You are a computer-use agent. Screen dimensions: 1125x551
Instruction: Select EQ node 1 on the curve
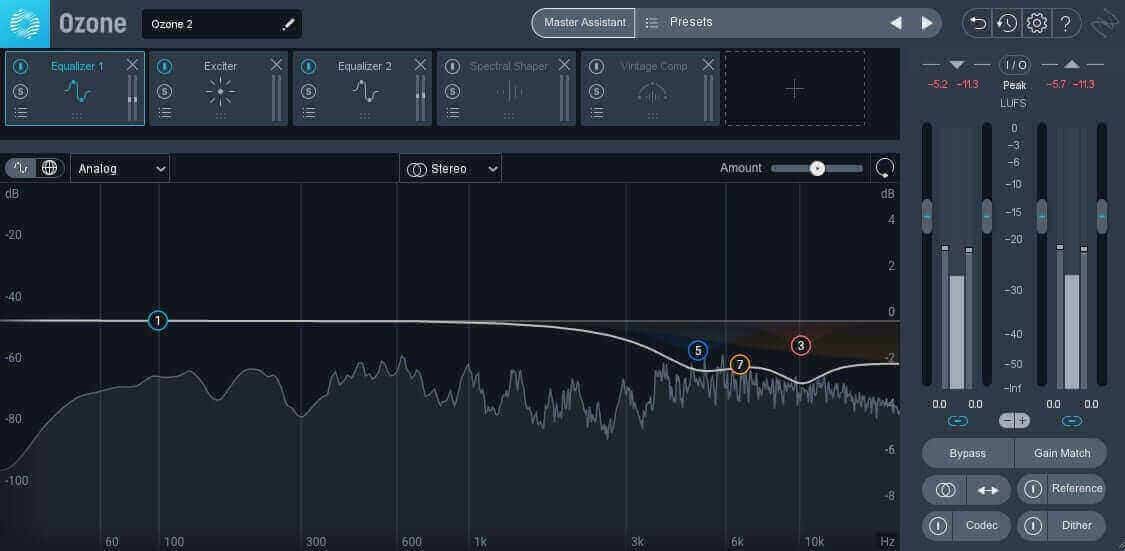pos(158,321)
